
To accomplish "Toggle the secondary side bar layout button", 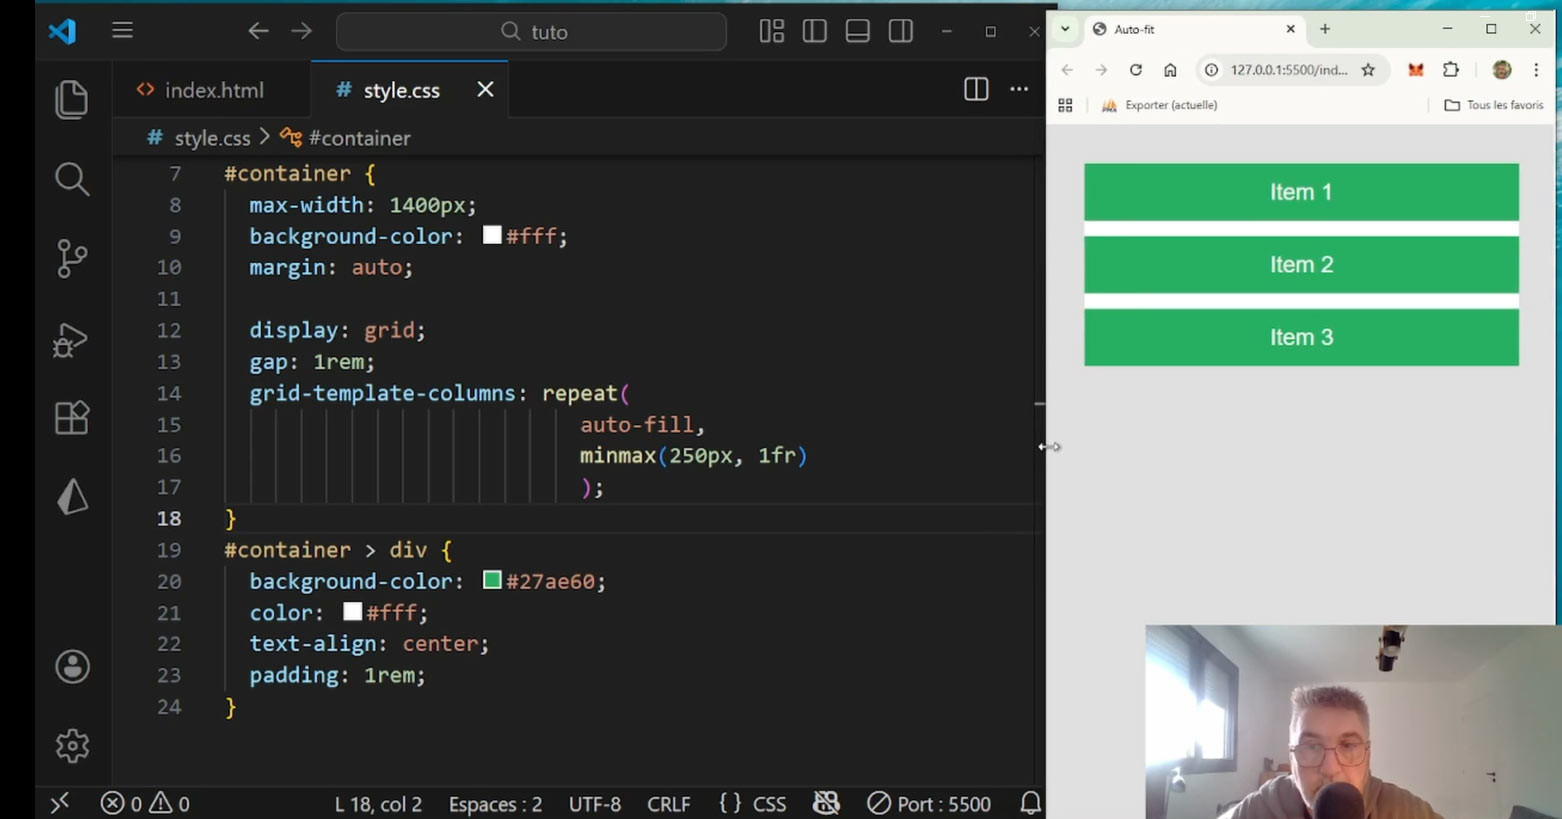I will point(901,31).
